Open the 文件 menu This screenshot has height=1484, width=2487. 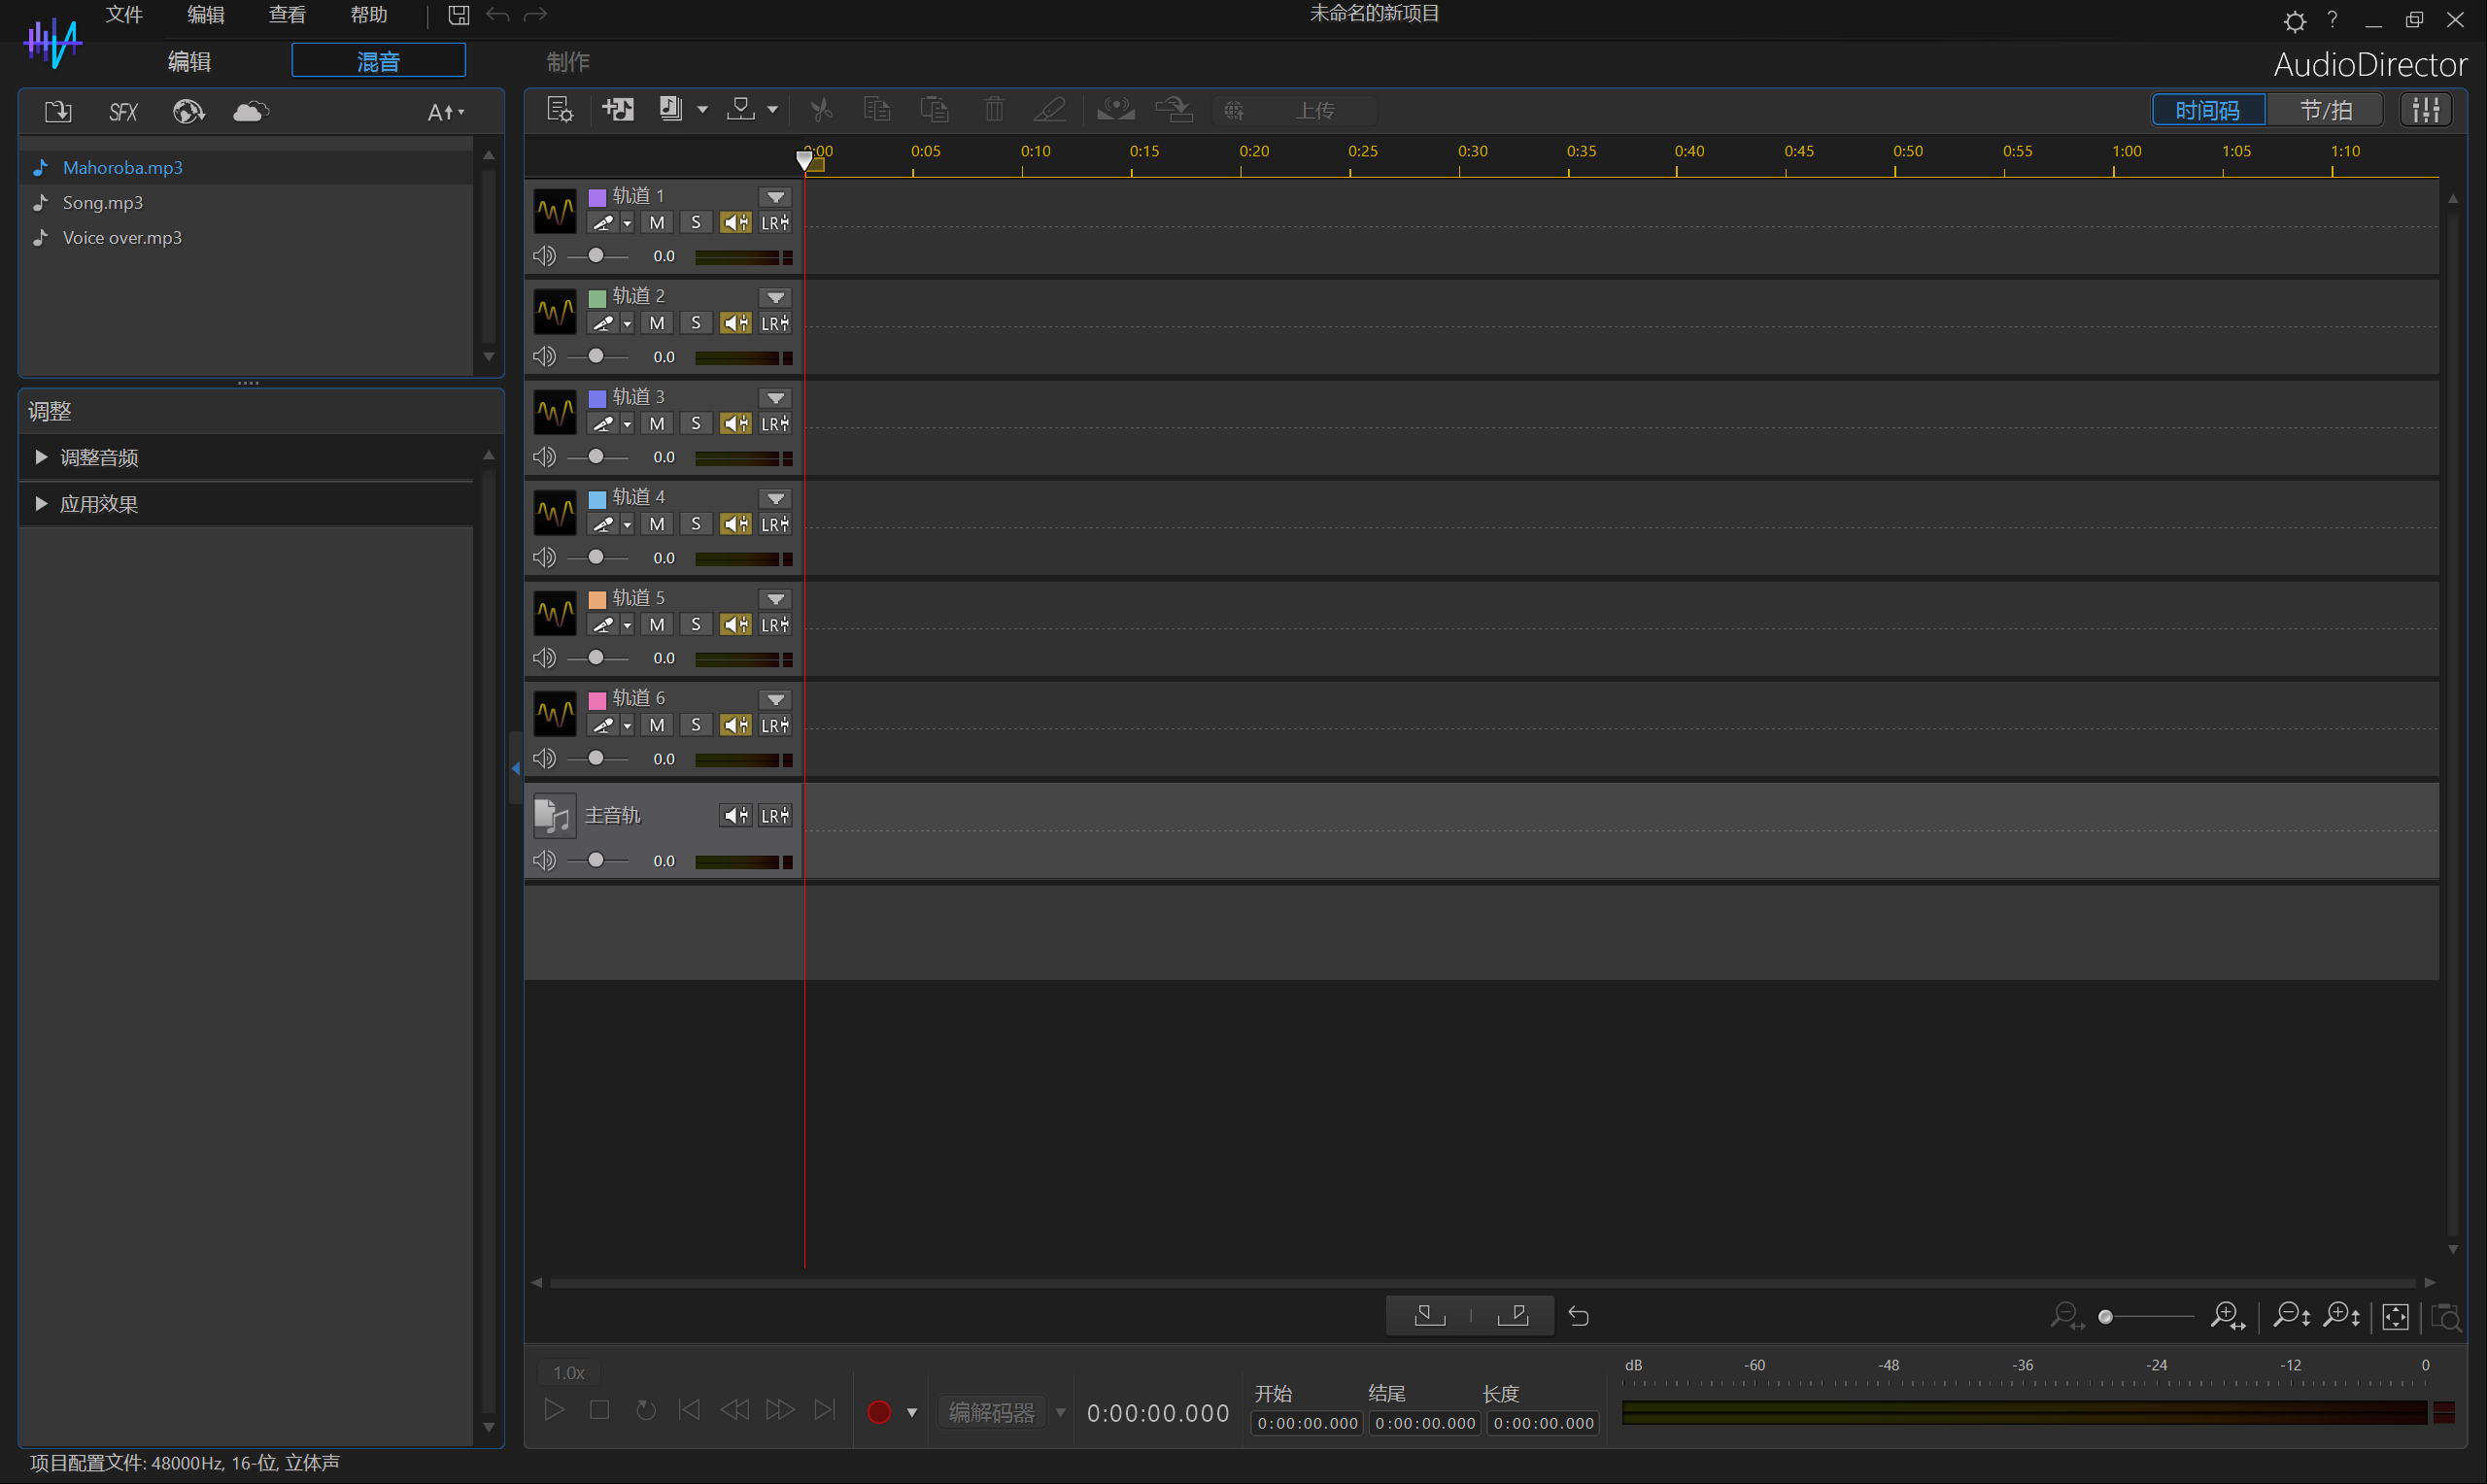(124, 15)
